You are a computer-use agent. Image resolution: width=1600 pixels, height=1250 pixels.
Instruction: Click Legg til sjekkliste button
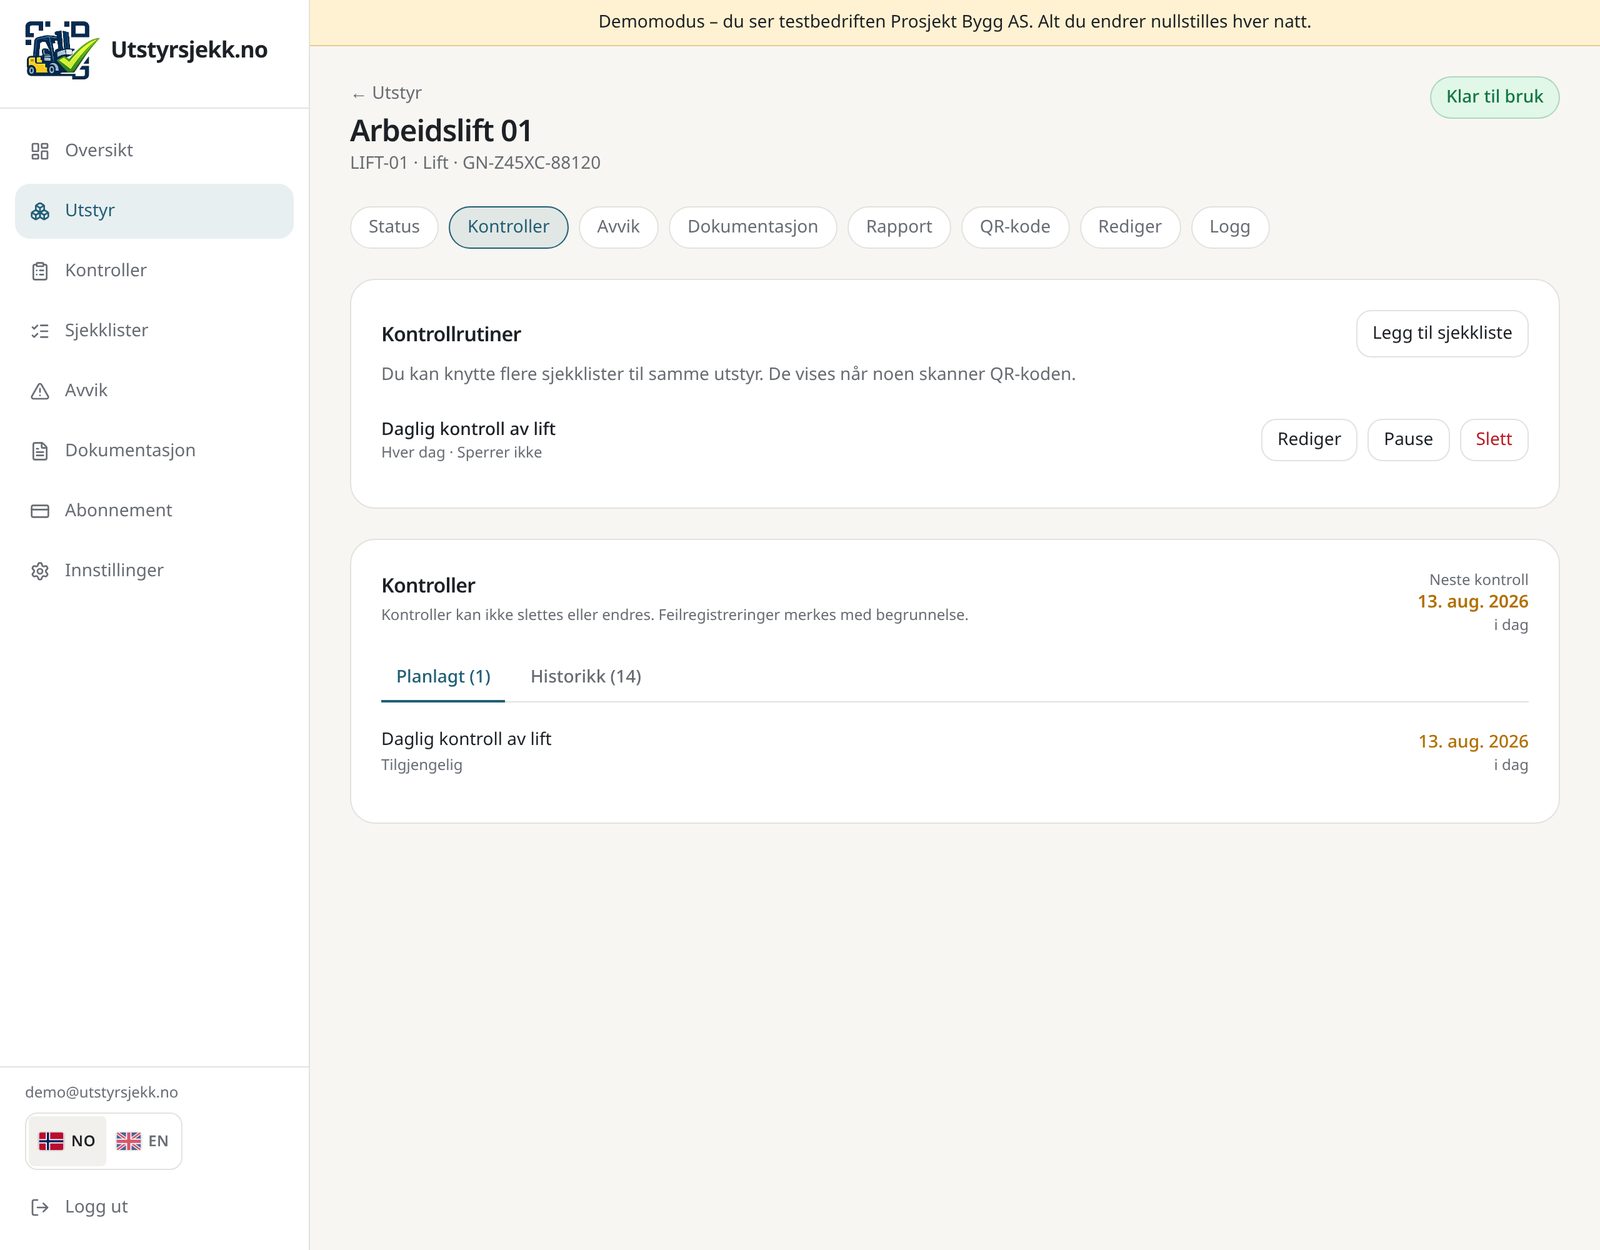tap(1442, 334)
